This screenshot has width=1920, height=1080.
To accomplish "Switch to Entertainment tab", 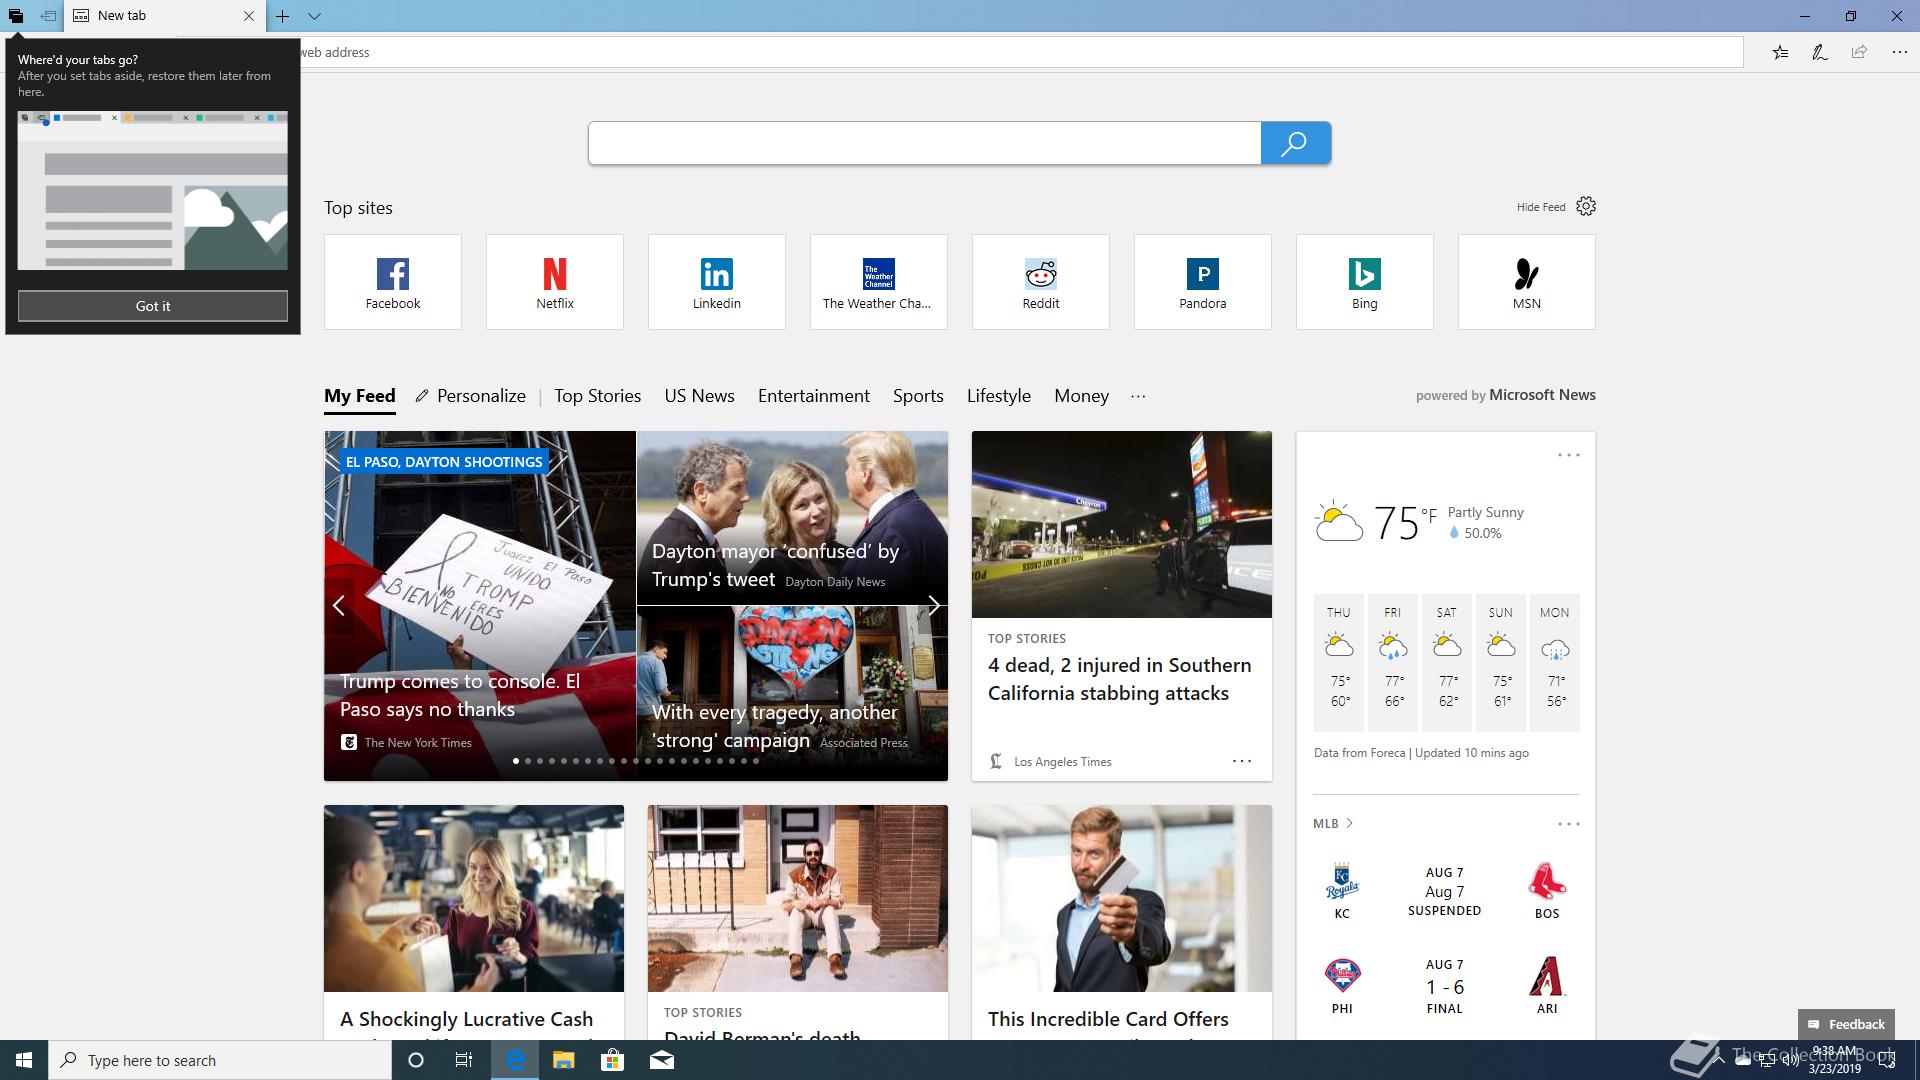I will (814, 396).
